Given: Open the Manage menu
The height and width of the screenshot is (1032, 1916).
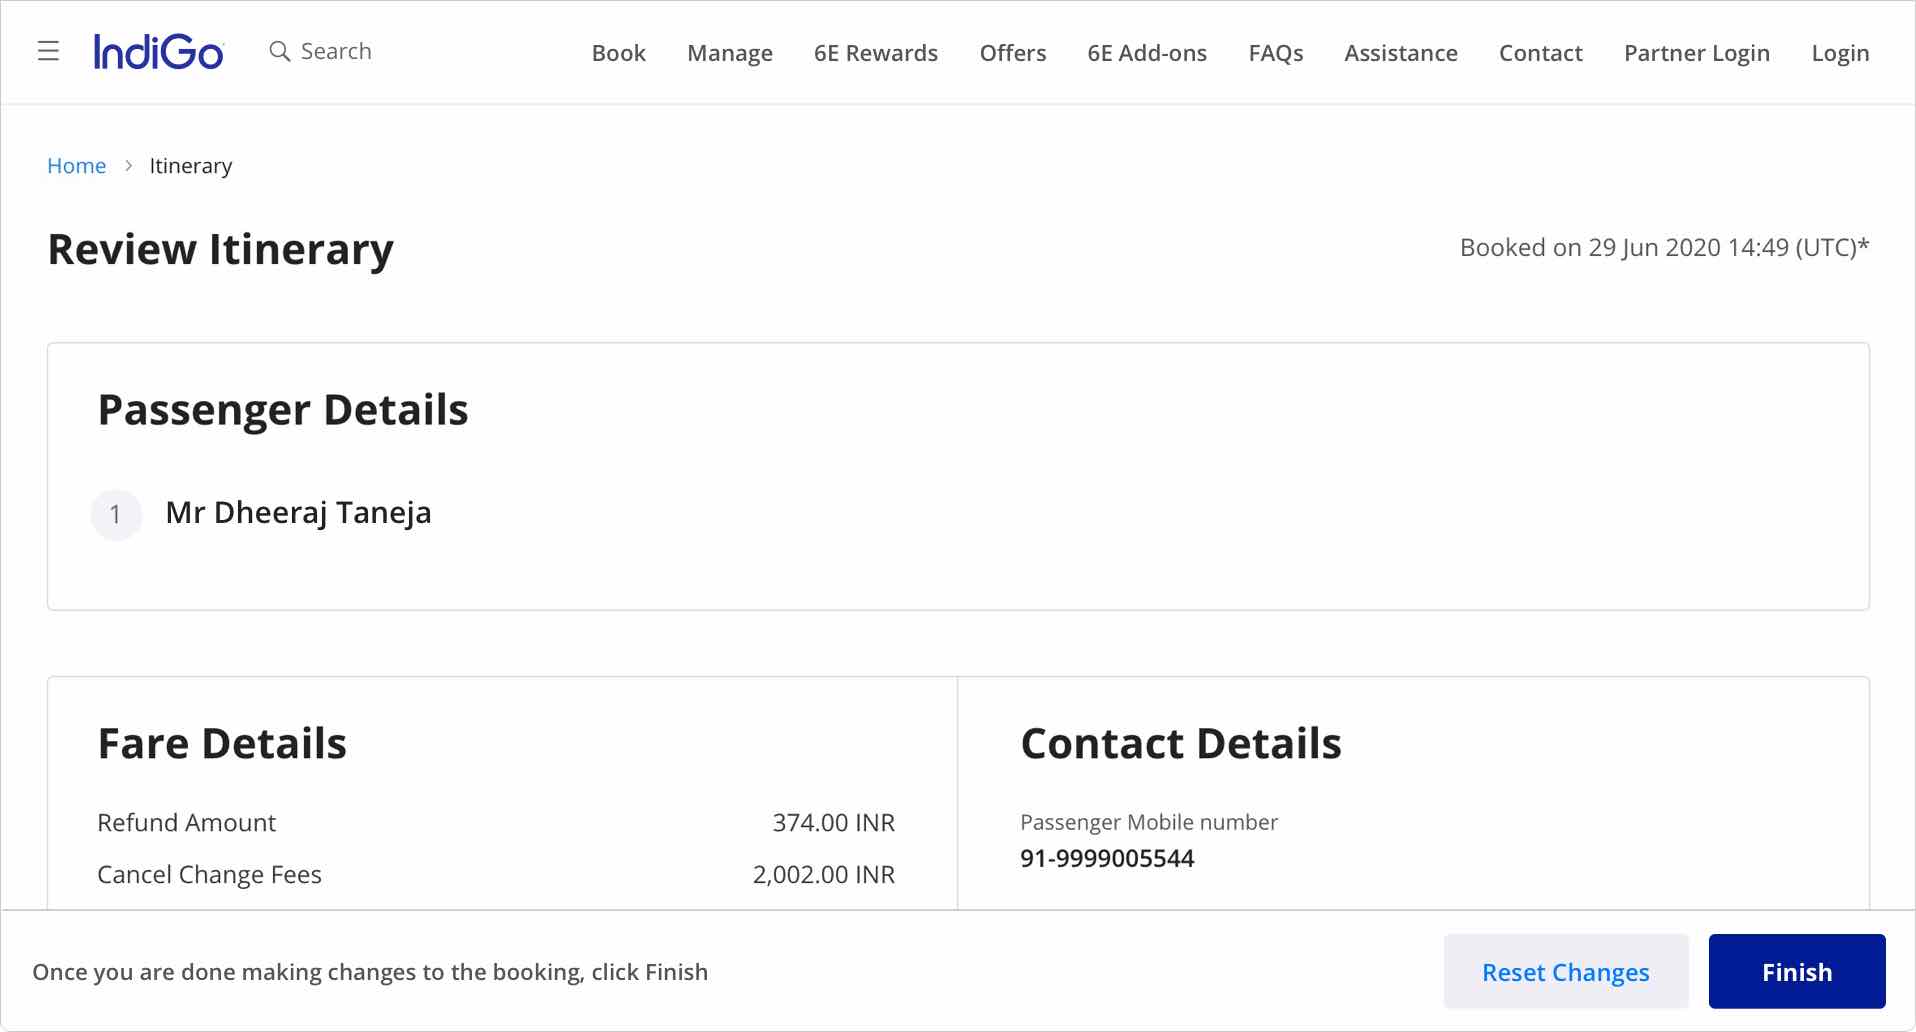Looking at the screenshot, I should tap(729, 53).
